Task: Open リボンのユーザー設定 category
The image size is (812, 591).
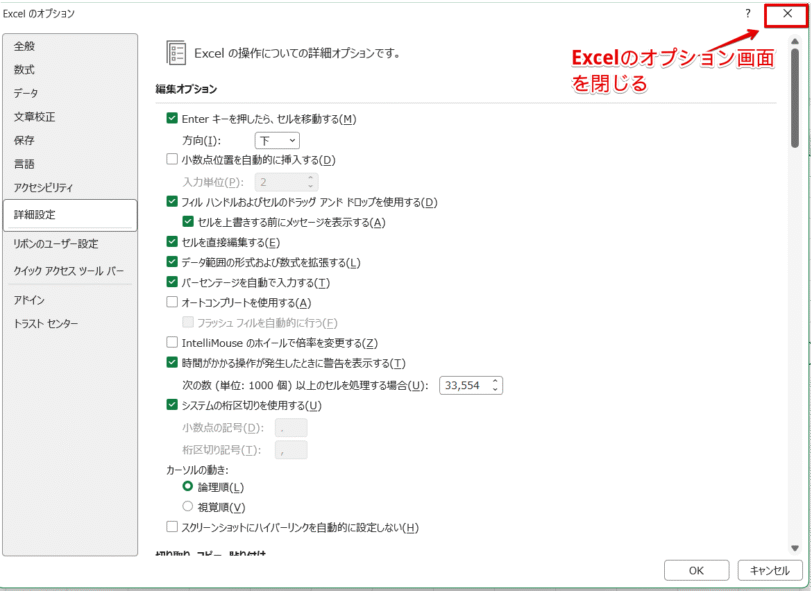Action: 56,244
